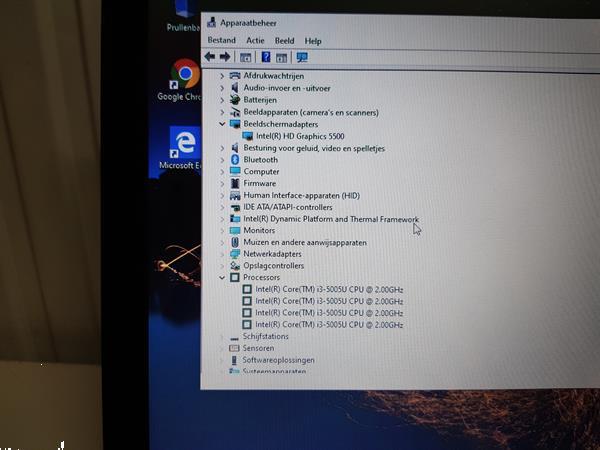Click the camera icon beside Beeldapparaten

click(x=235, y=112)
